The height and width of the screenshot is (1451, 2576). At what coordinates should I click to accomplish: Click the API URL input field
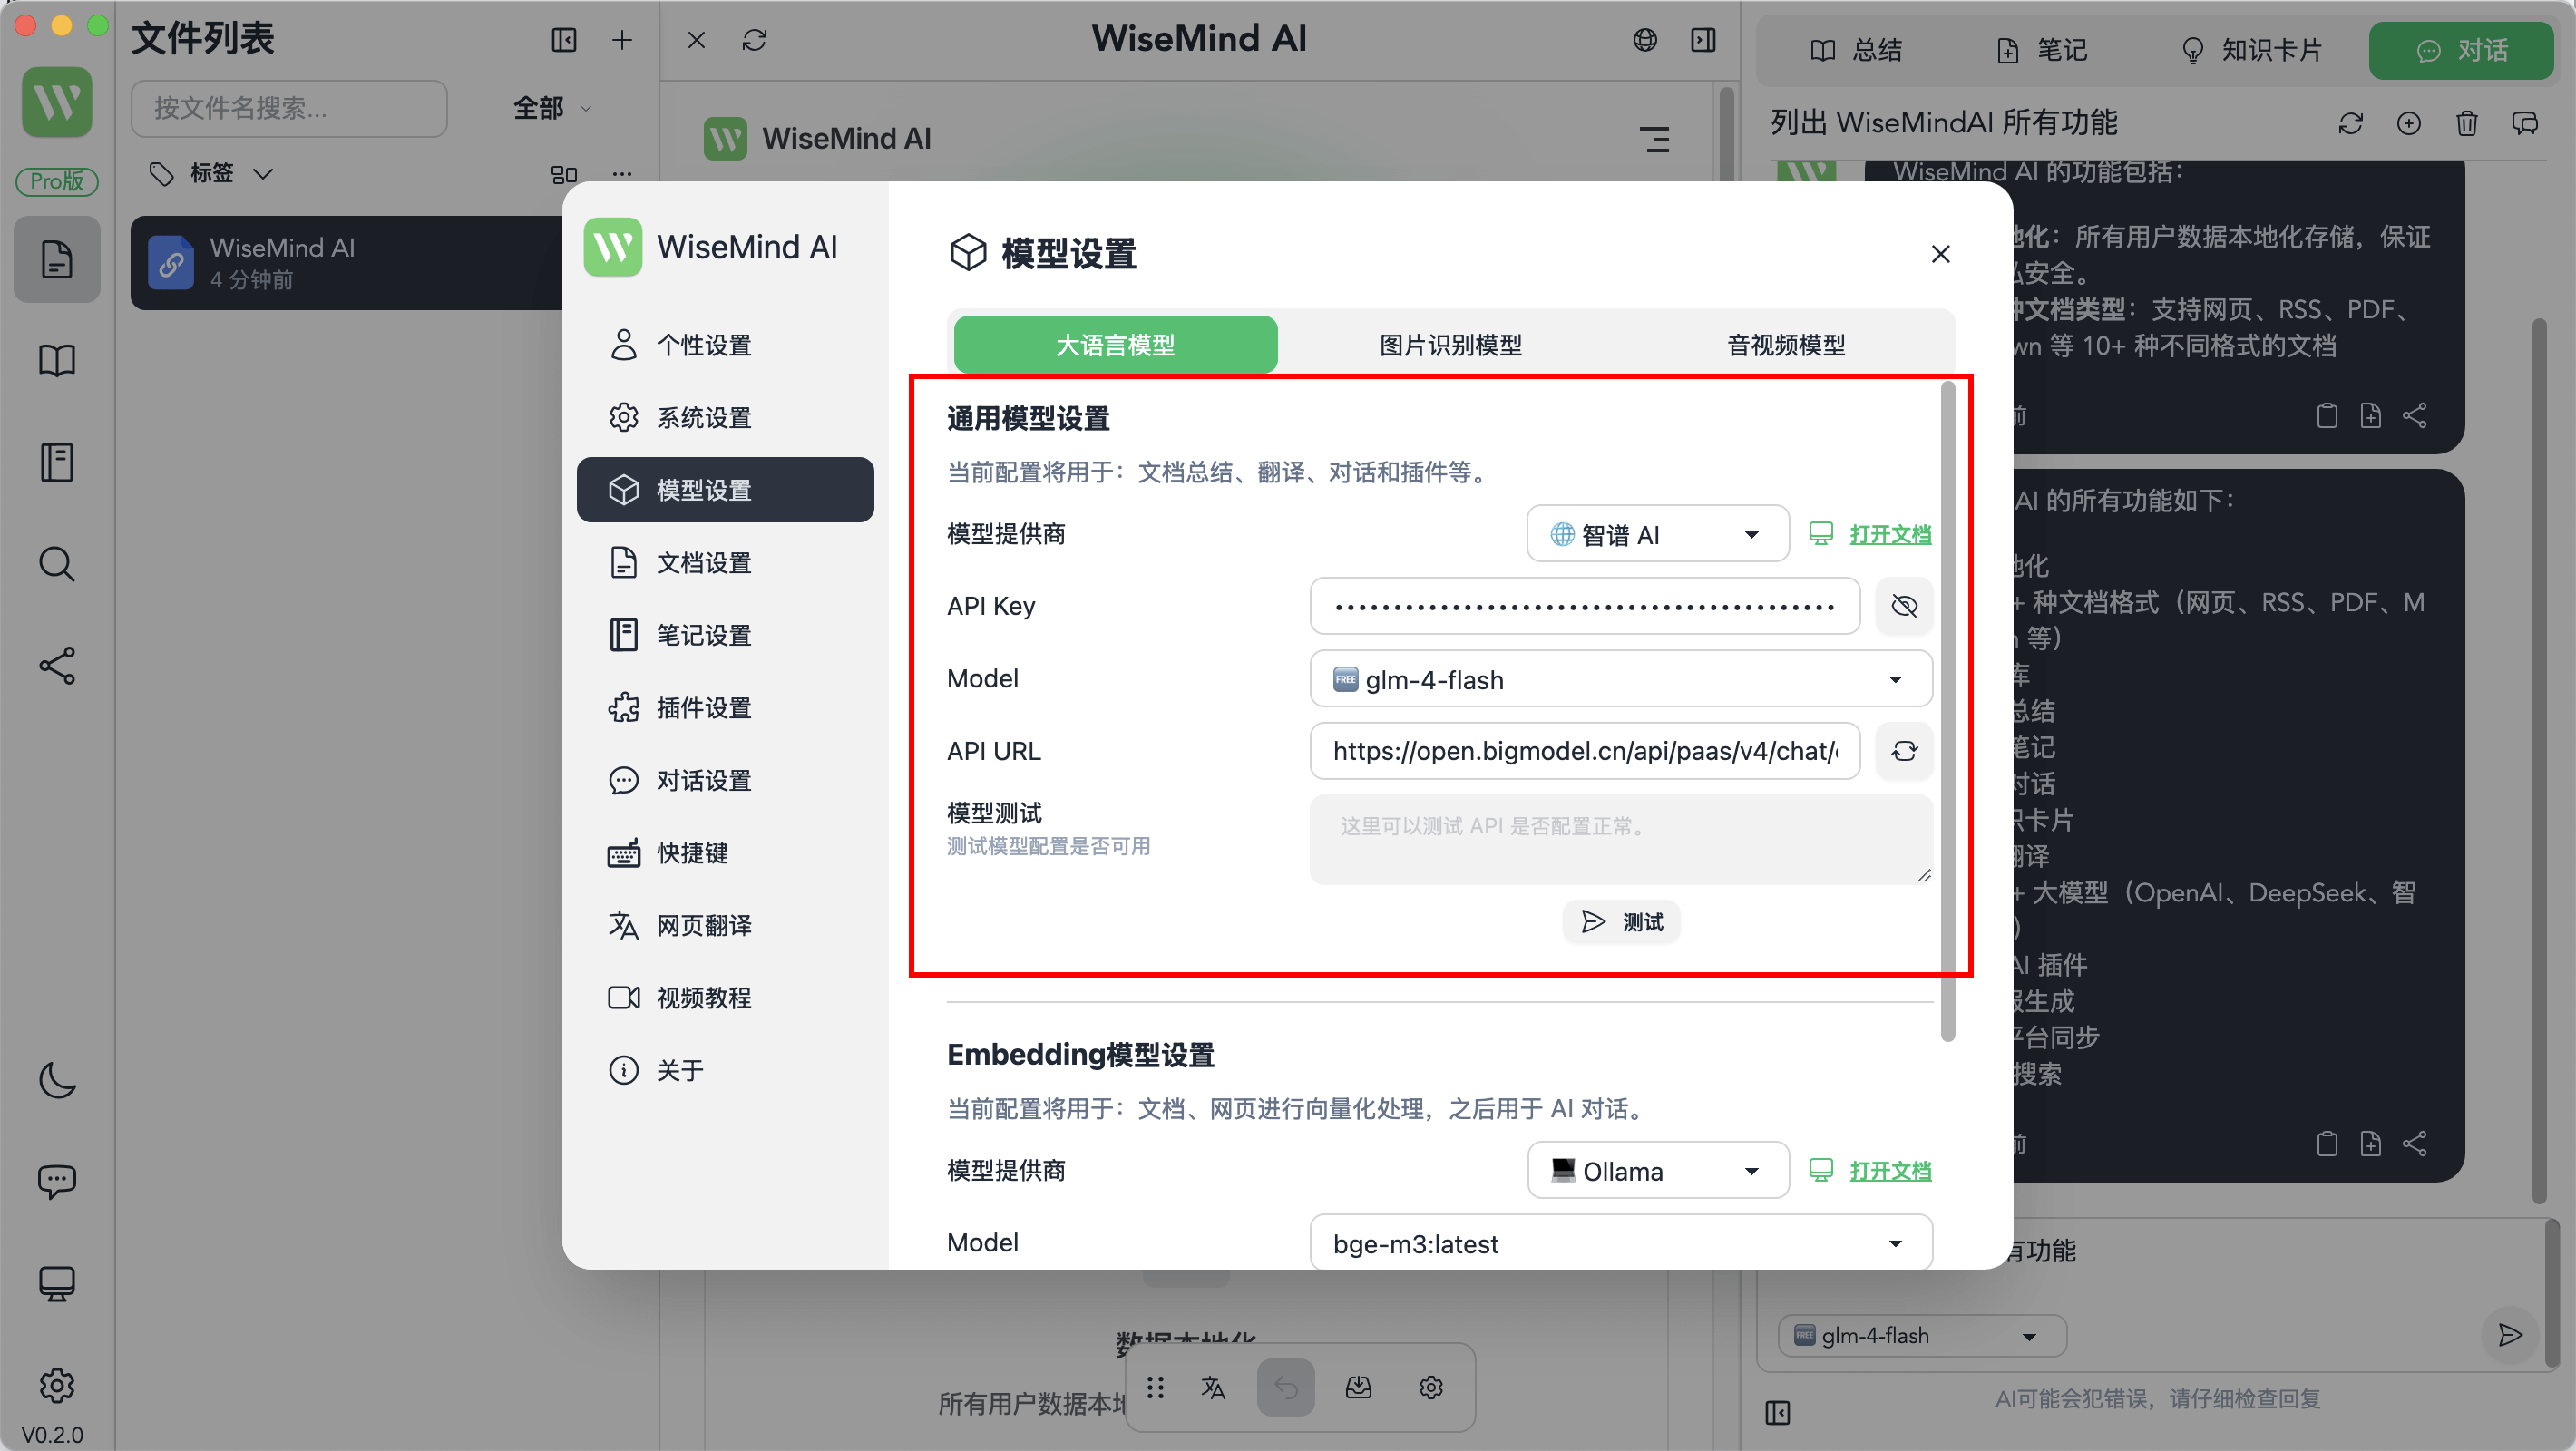click(x=1585, y=751)
